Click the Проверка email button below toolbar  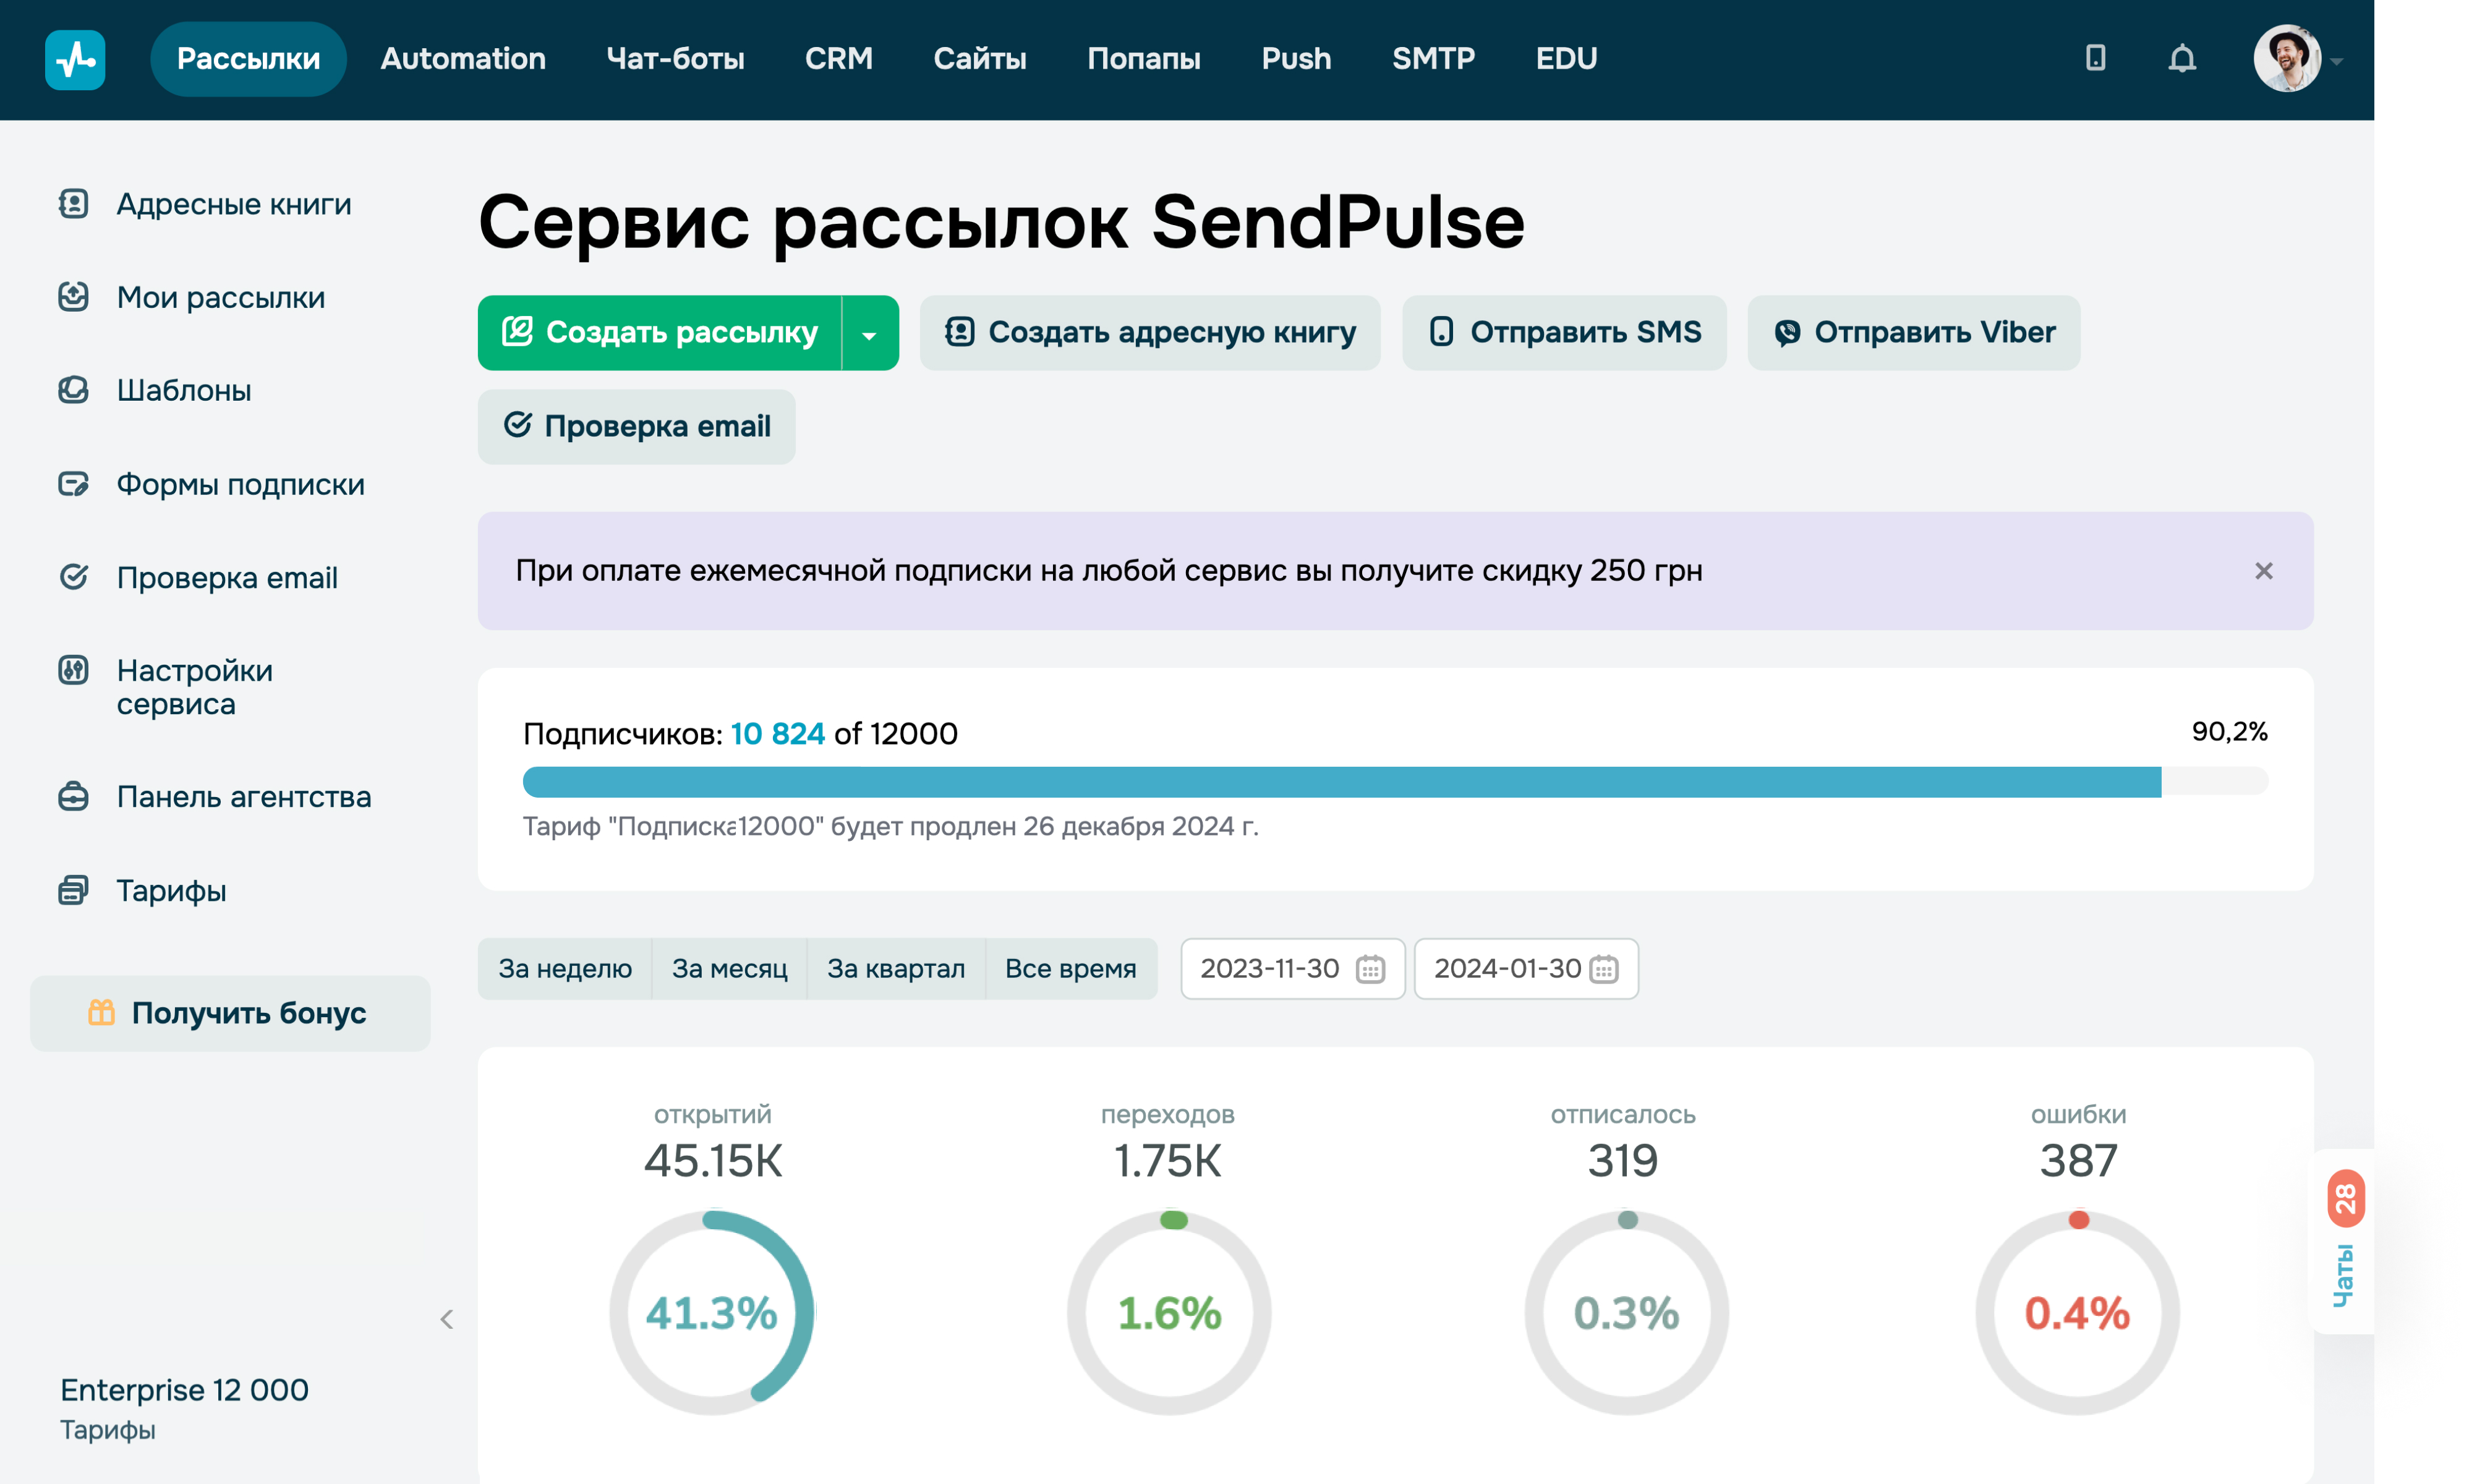[636, 427]
